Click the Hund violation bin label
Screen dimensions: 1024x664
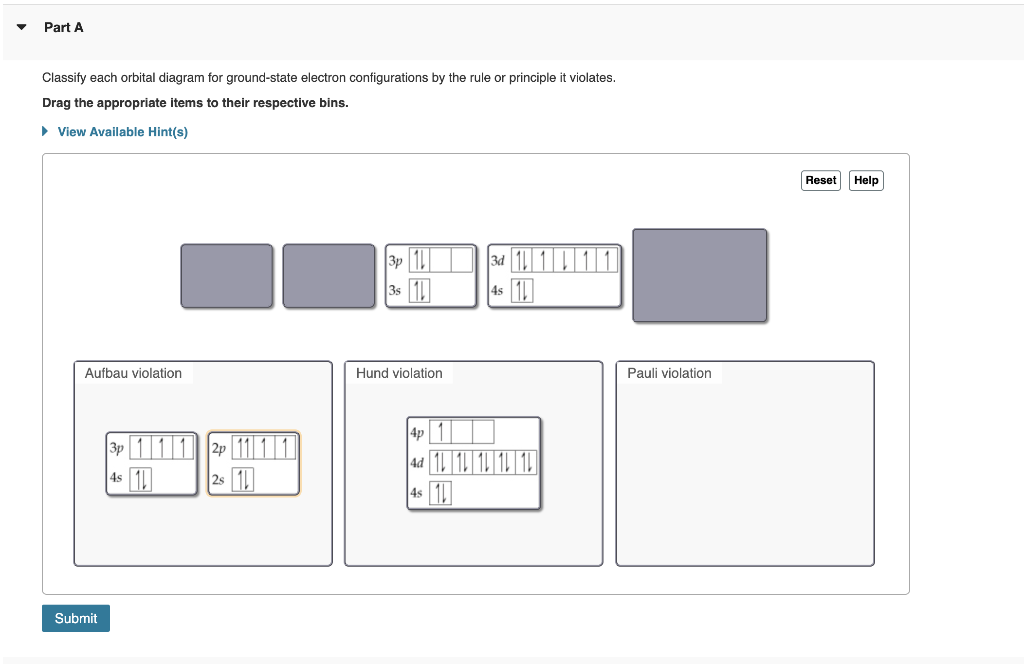tap(399, 372)
